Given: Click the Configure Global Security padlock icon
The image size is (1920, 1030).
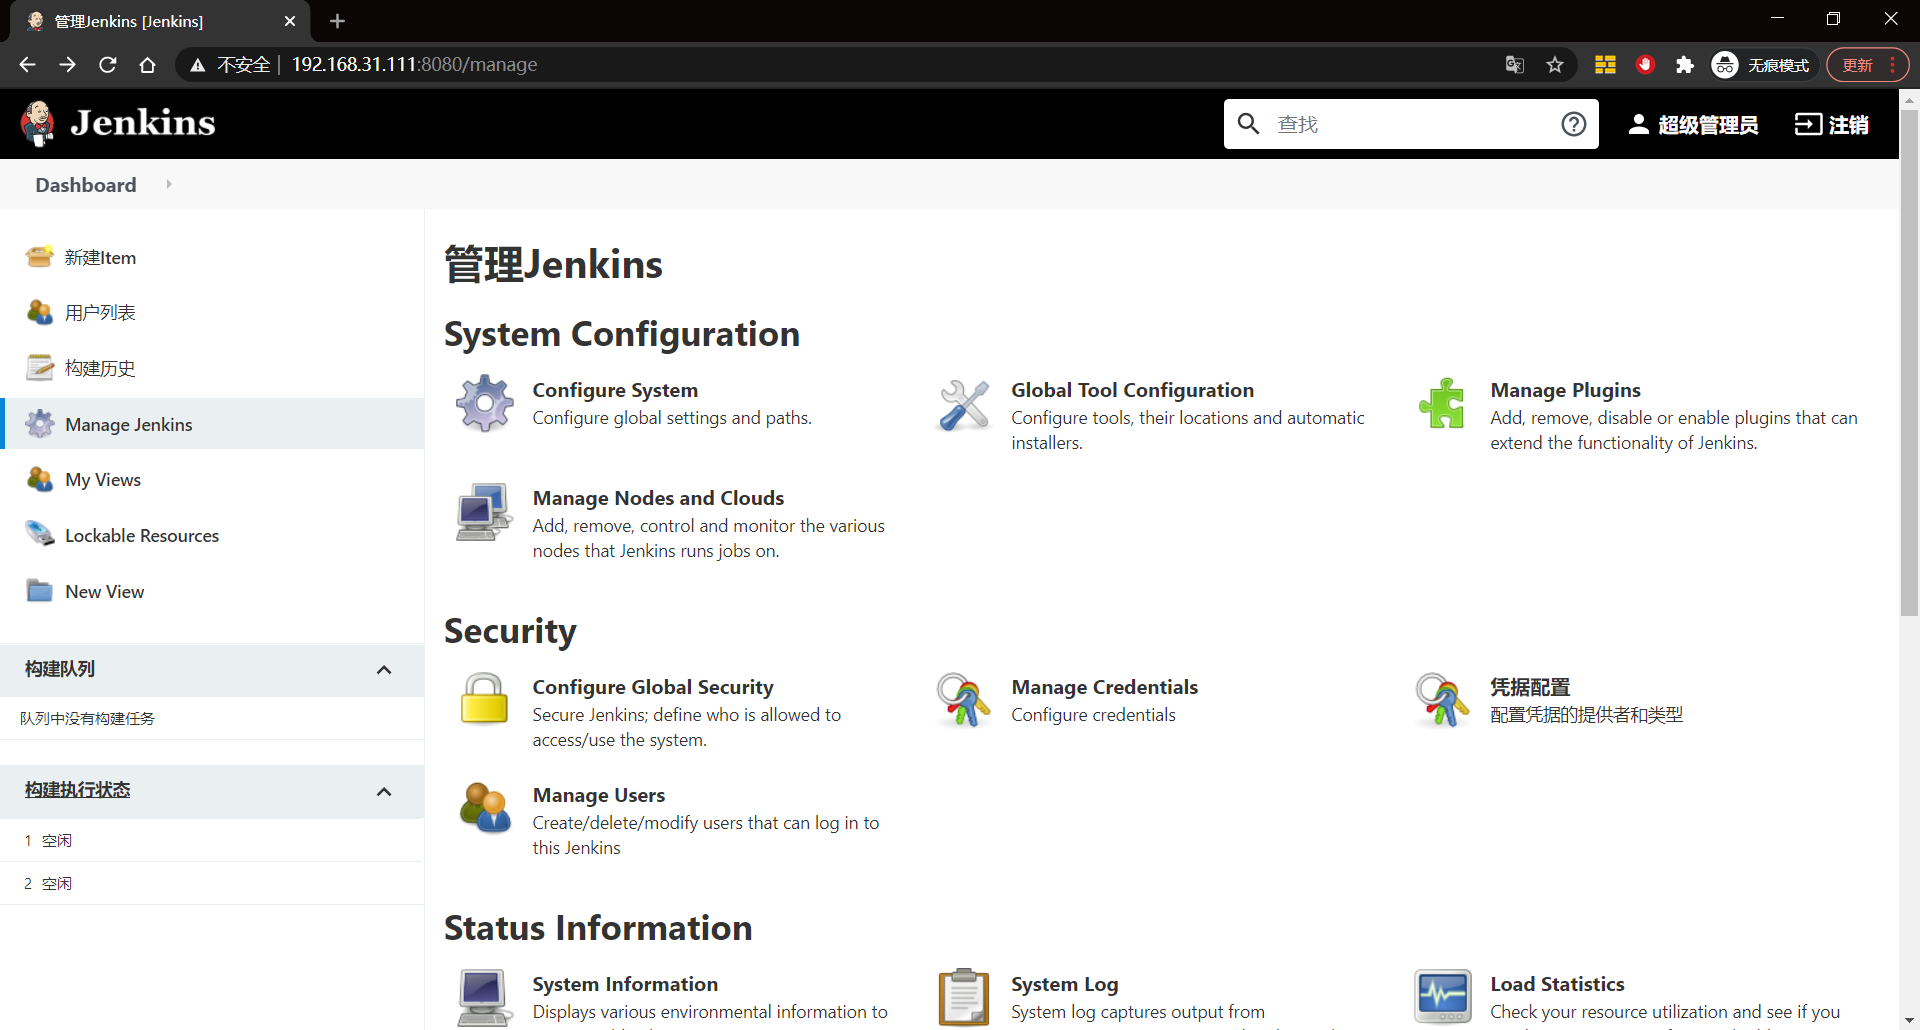Looking at the screenshot, I should 485,699.
